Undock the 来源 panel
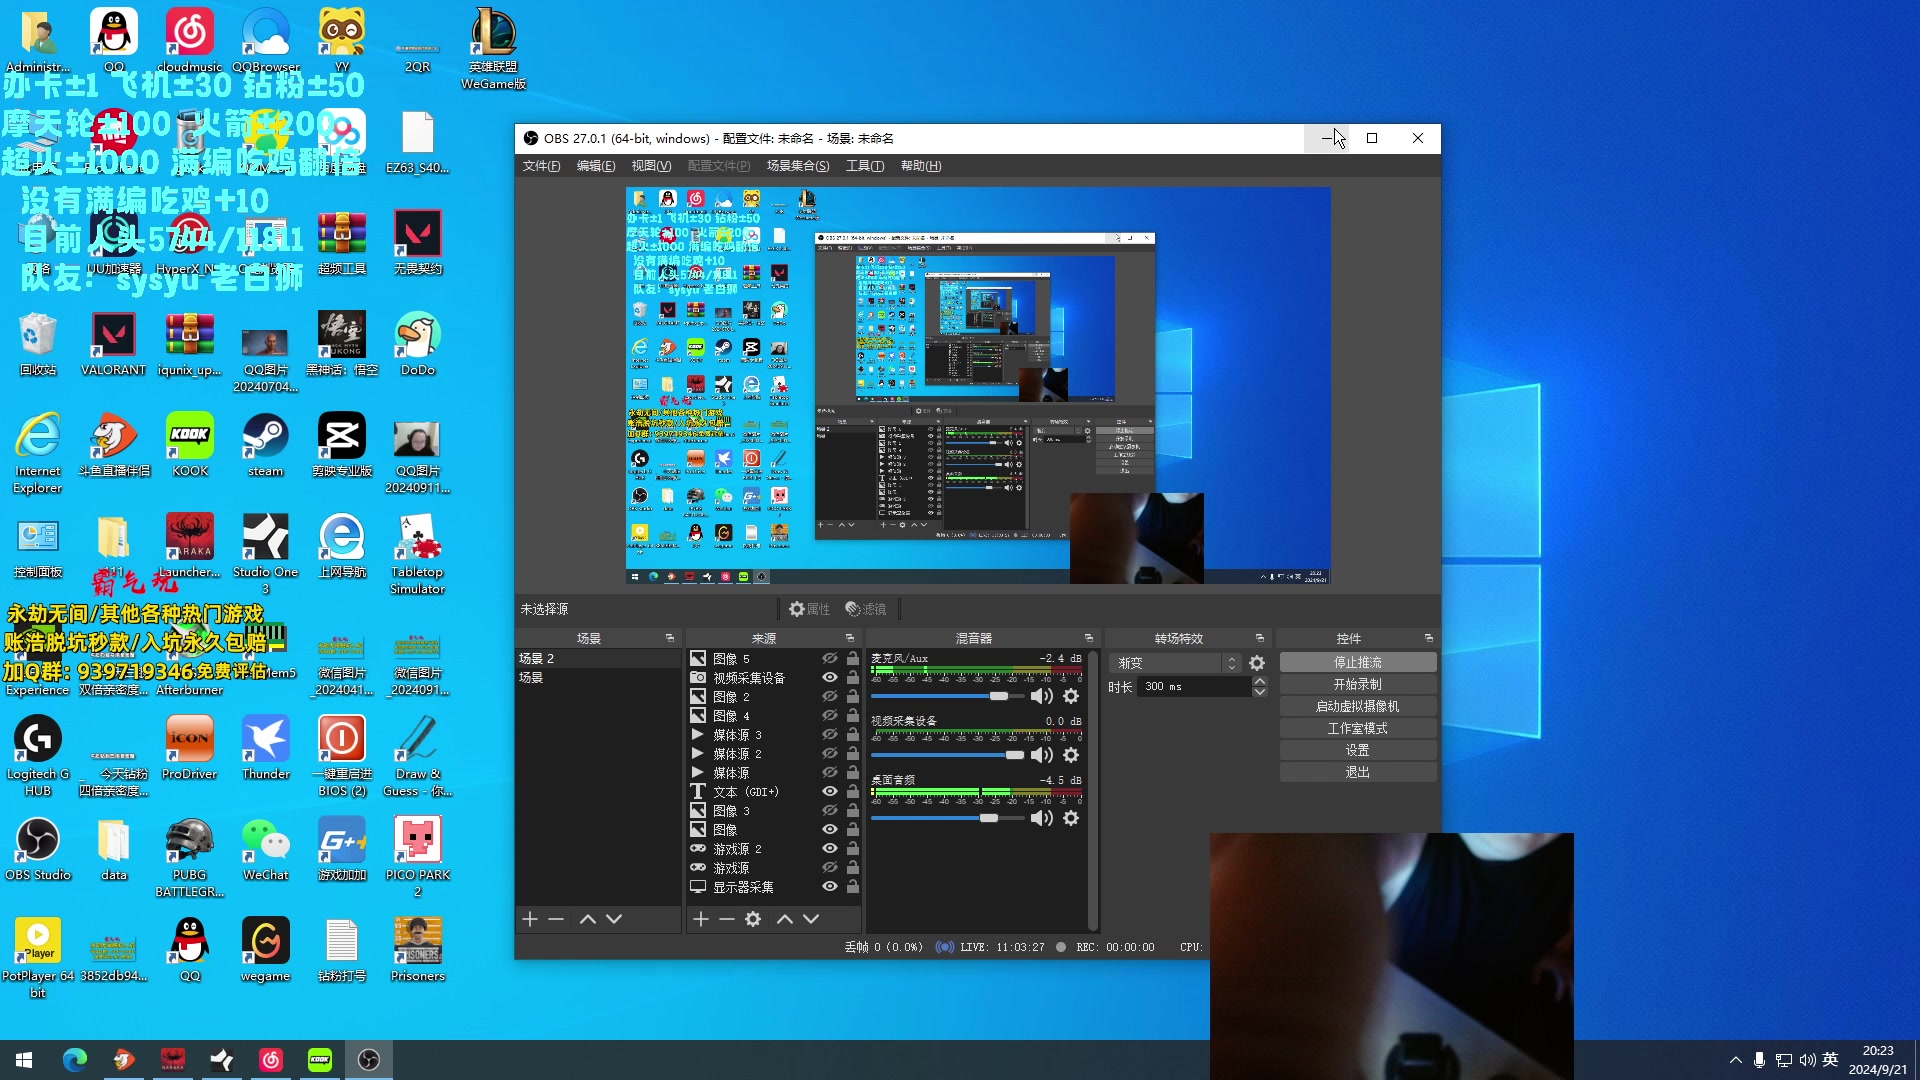This screenshot has height=1080, width=1920. 850,638
